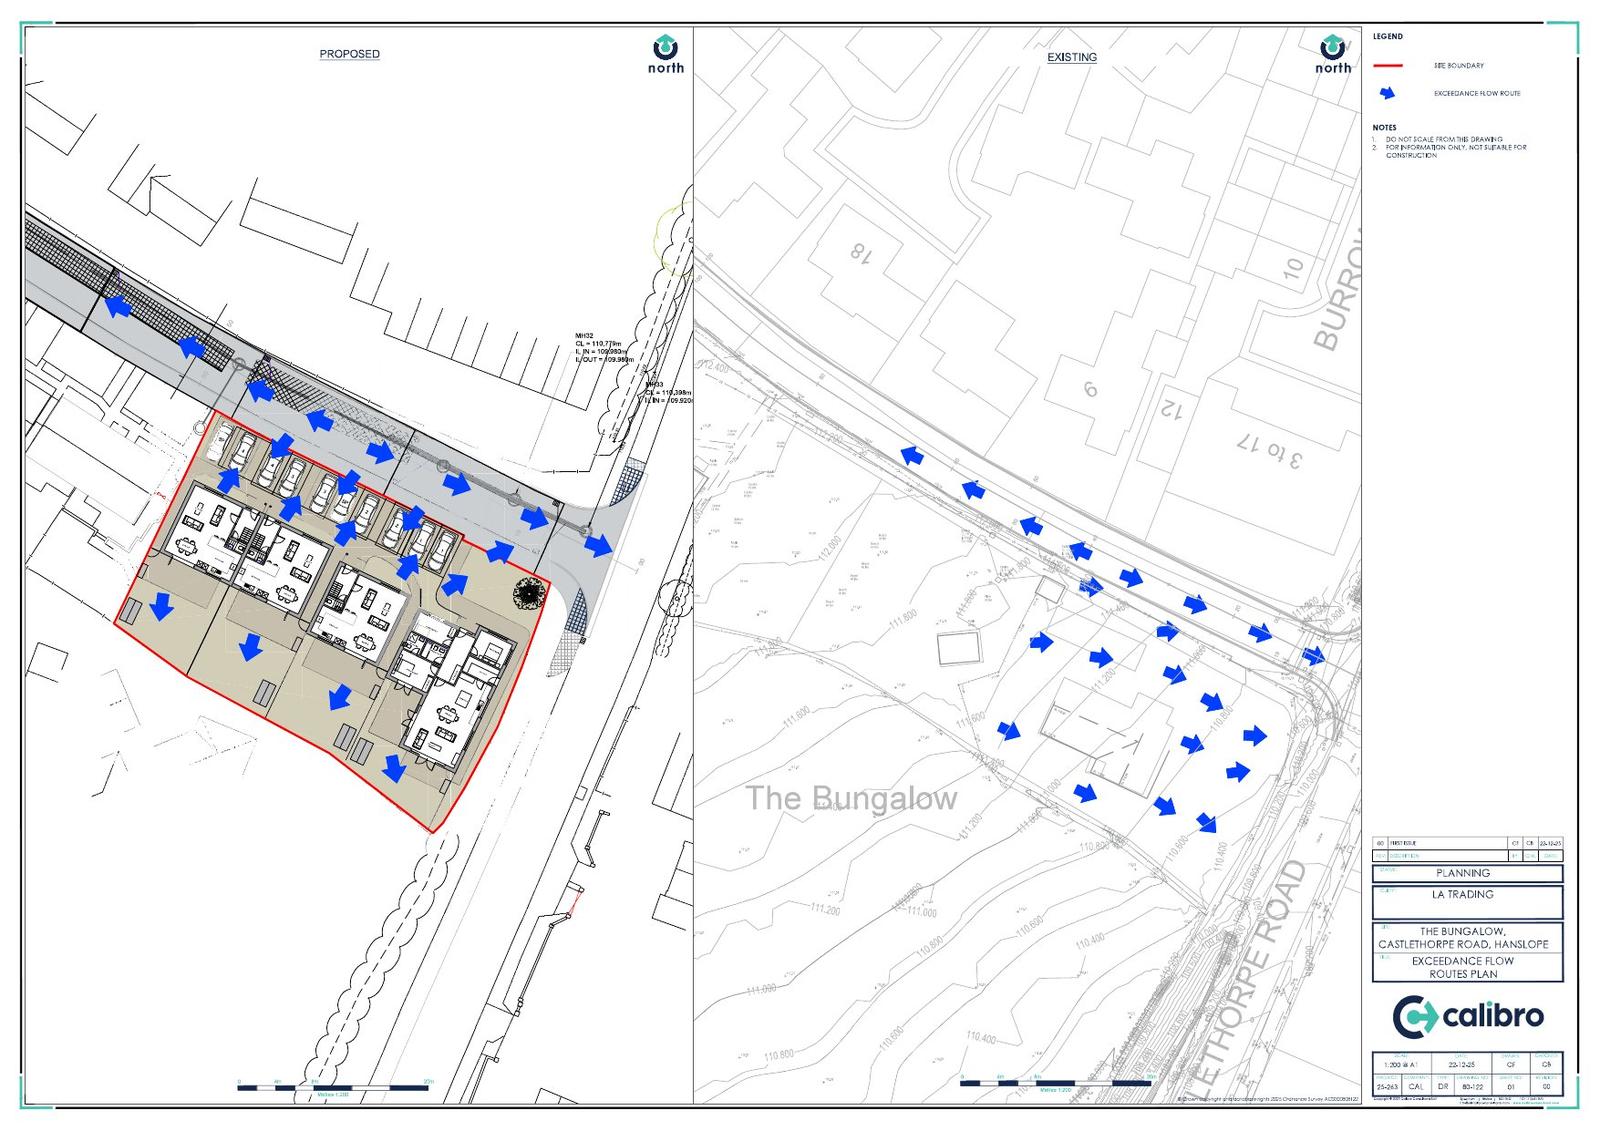Select the LA TRADING client field
This screenshot has width=1600, height=1131.
1462,895
